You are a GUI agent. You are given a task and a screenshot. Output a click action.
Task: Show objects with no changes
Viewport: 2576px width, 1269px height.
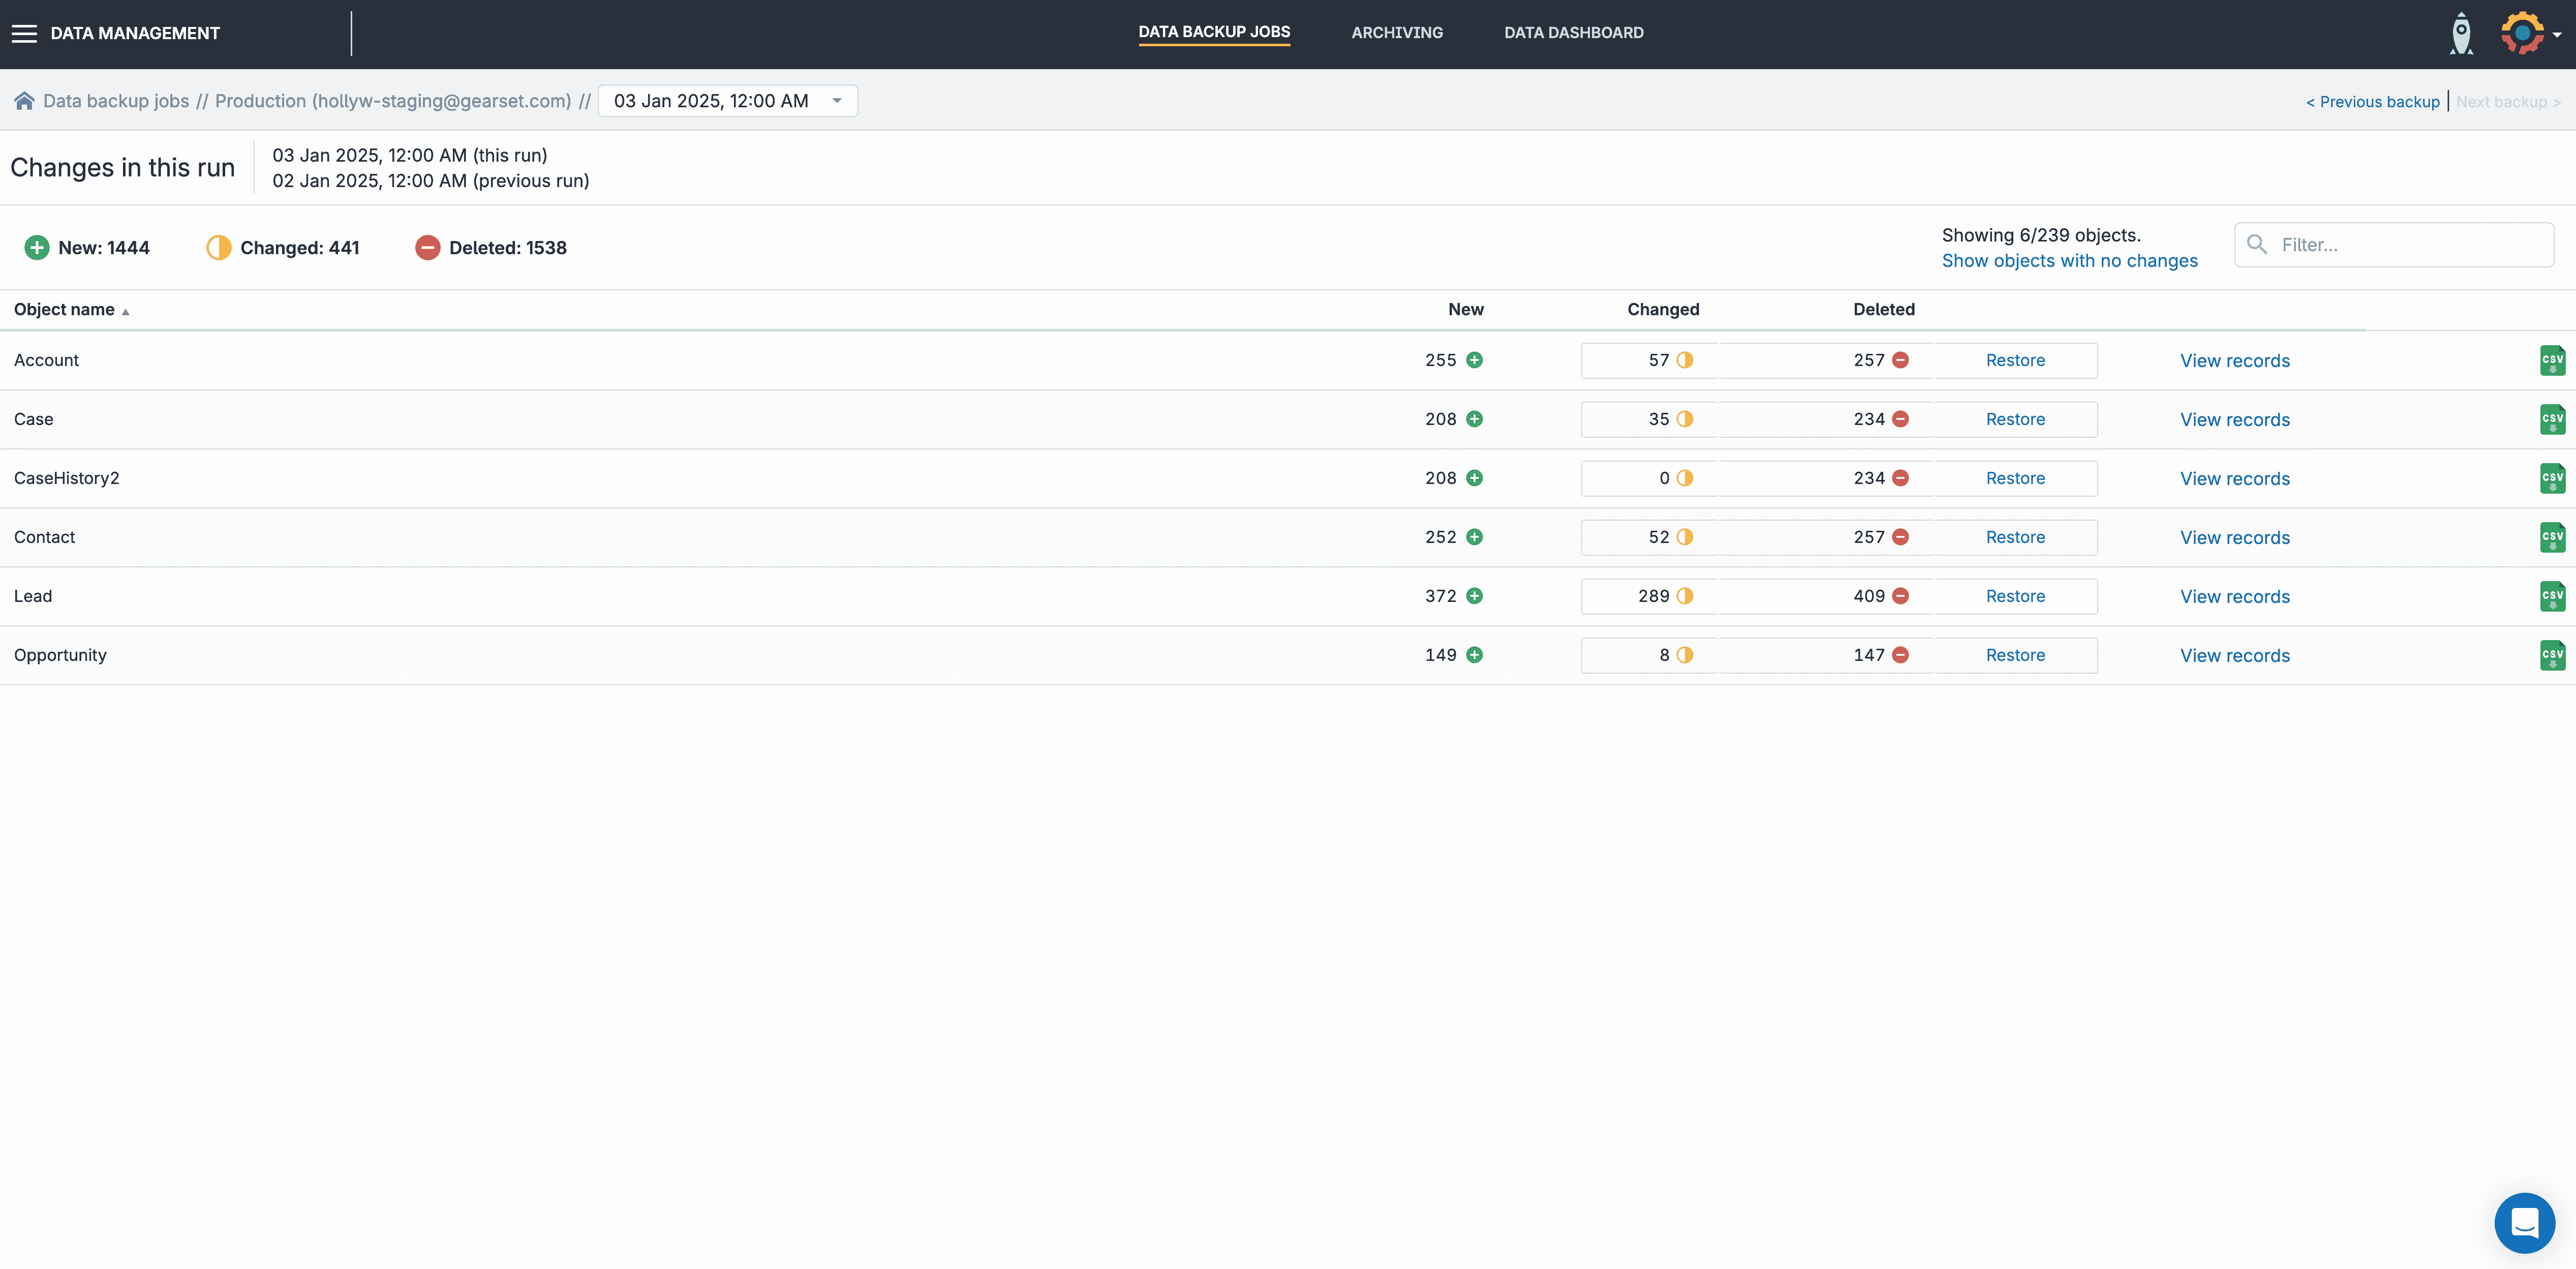(2069, 261)
